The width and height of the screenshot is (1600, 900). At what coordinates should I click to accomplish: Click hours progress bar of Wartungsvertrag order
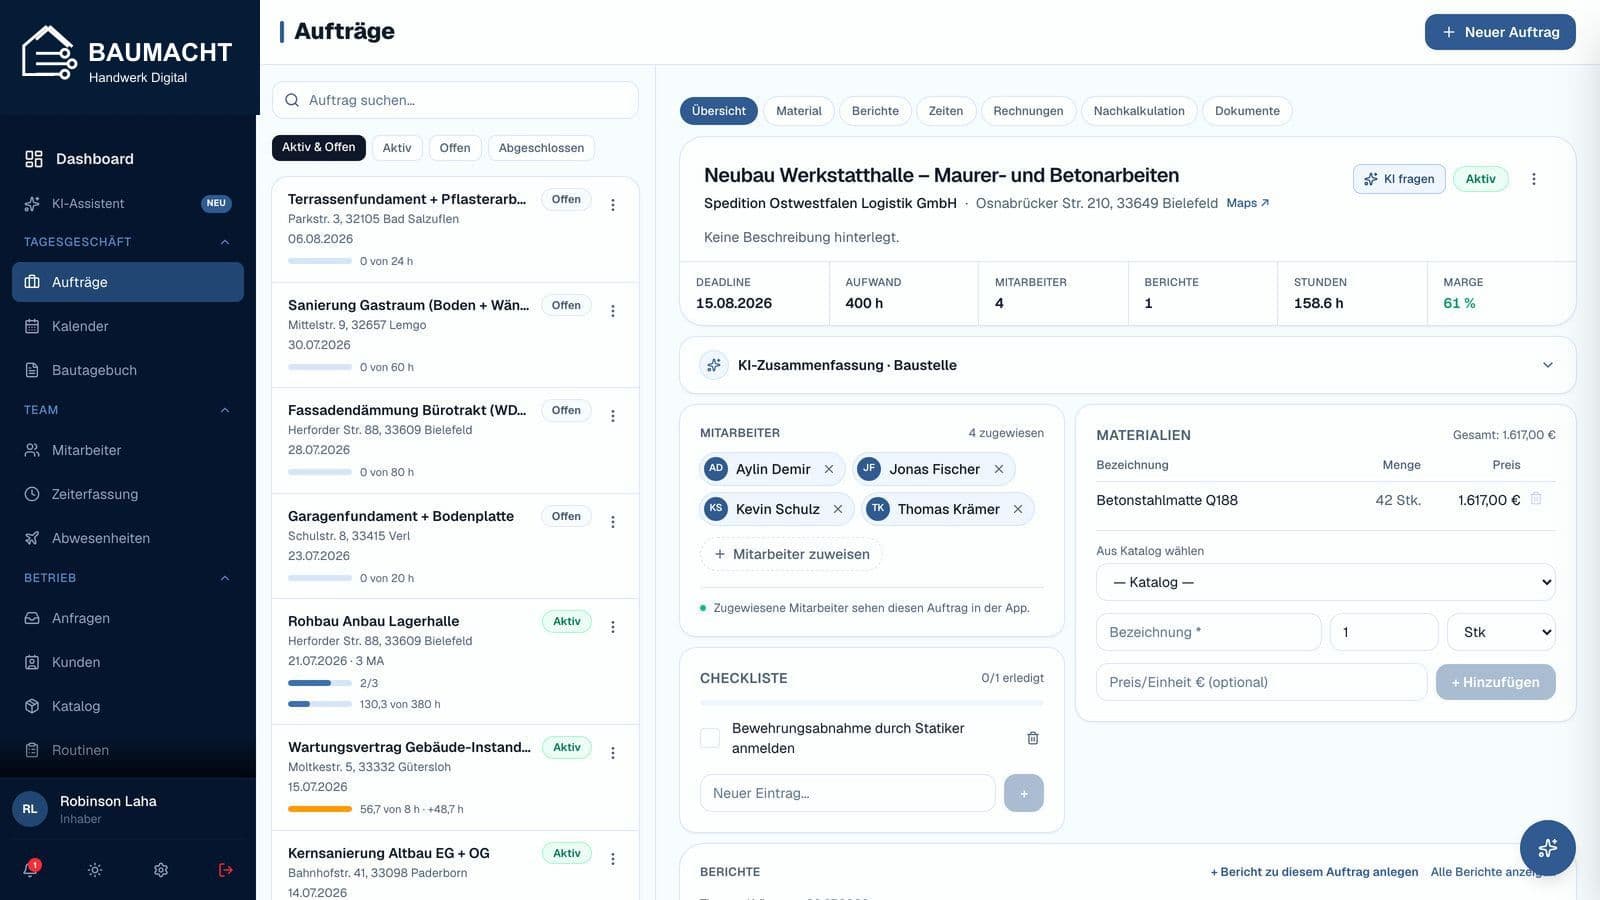click(x=320, y=809)
